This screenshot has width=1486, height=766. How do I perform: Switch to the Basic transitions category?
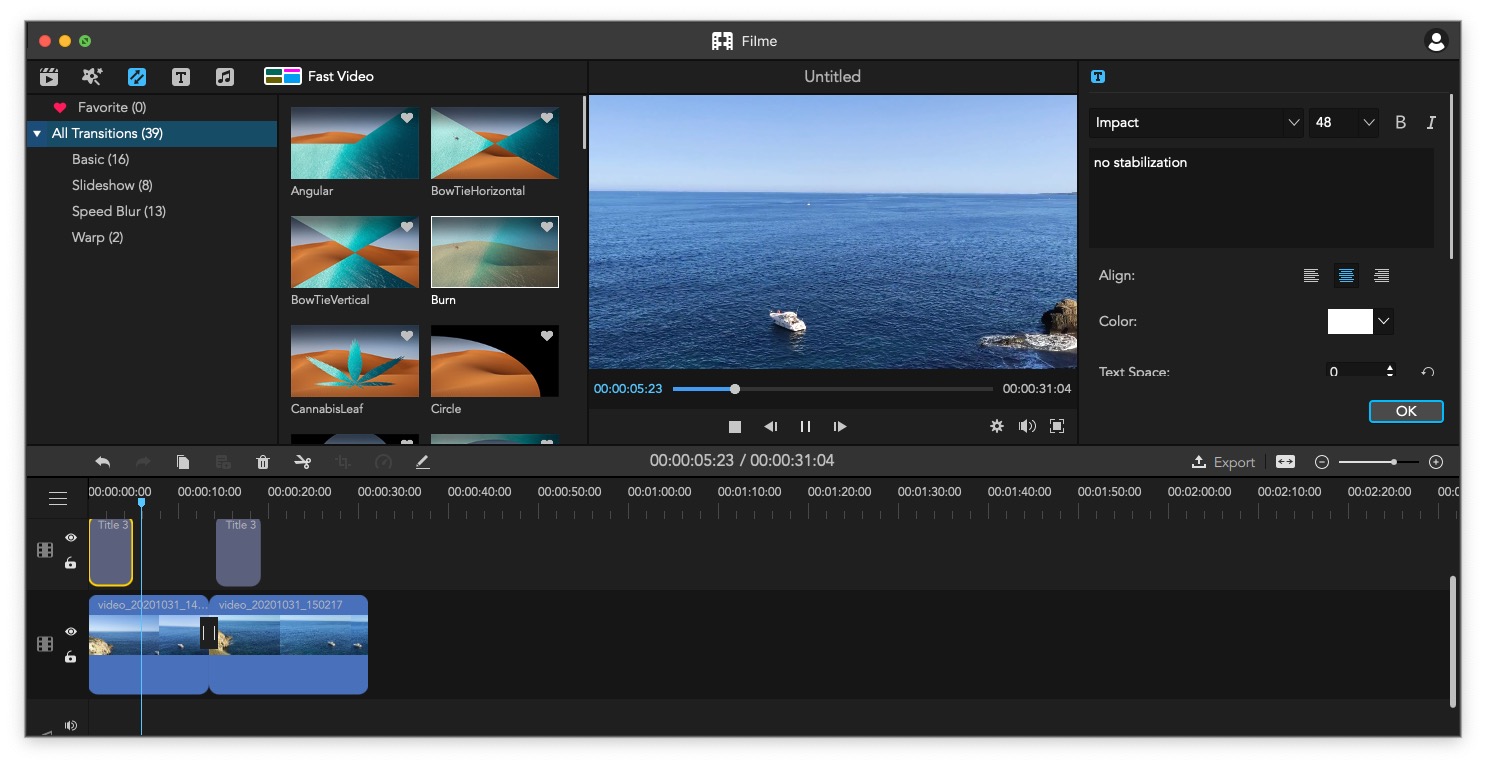click(101, 159)
